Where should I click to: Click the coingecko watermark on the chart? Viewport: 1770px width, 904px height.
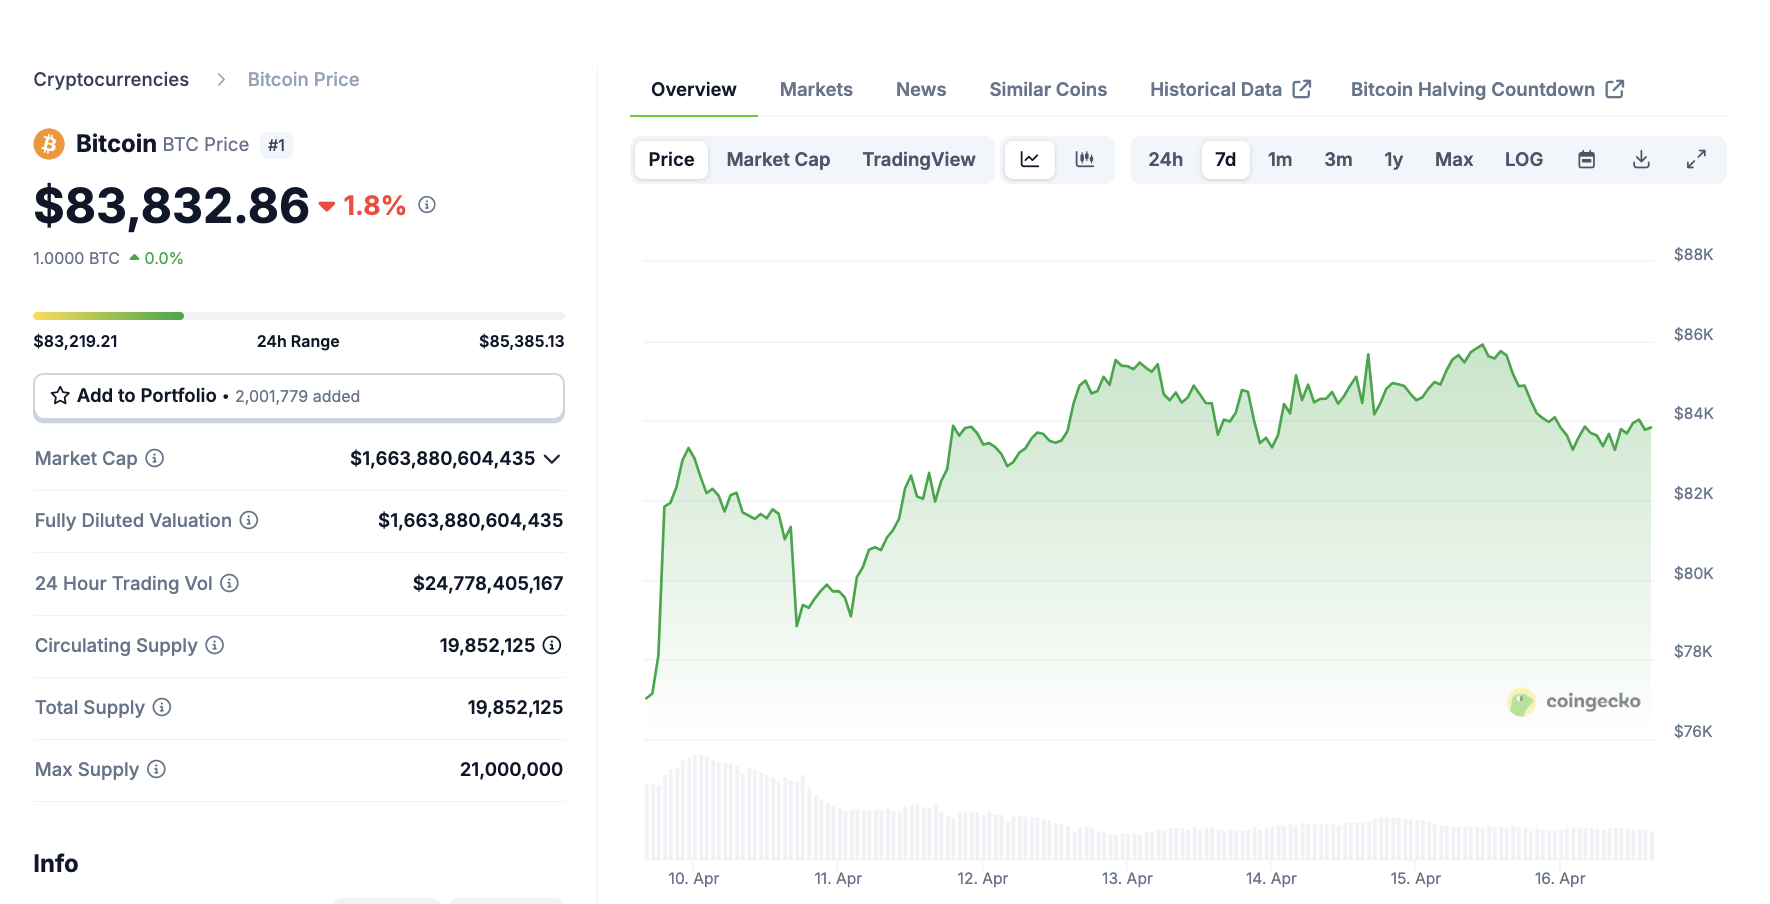[x=1574, y=702]
